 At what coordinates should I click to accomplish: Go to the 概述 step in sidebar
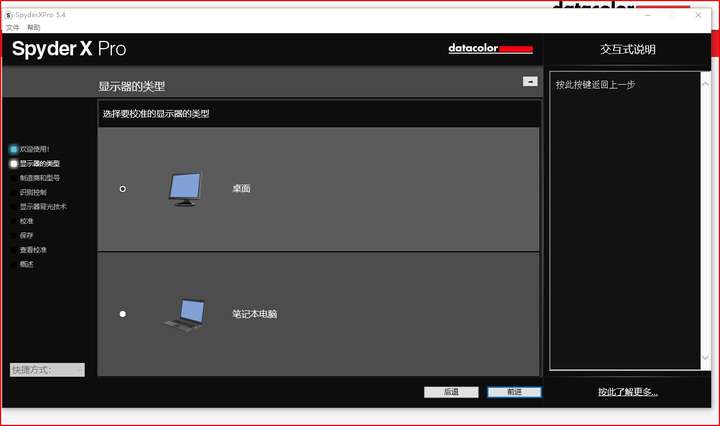pyautogui.click(x=27, y=264)
